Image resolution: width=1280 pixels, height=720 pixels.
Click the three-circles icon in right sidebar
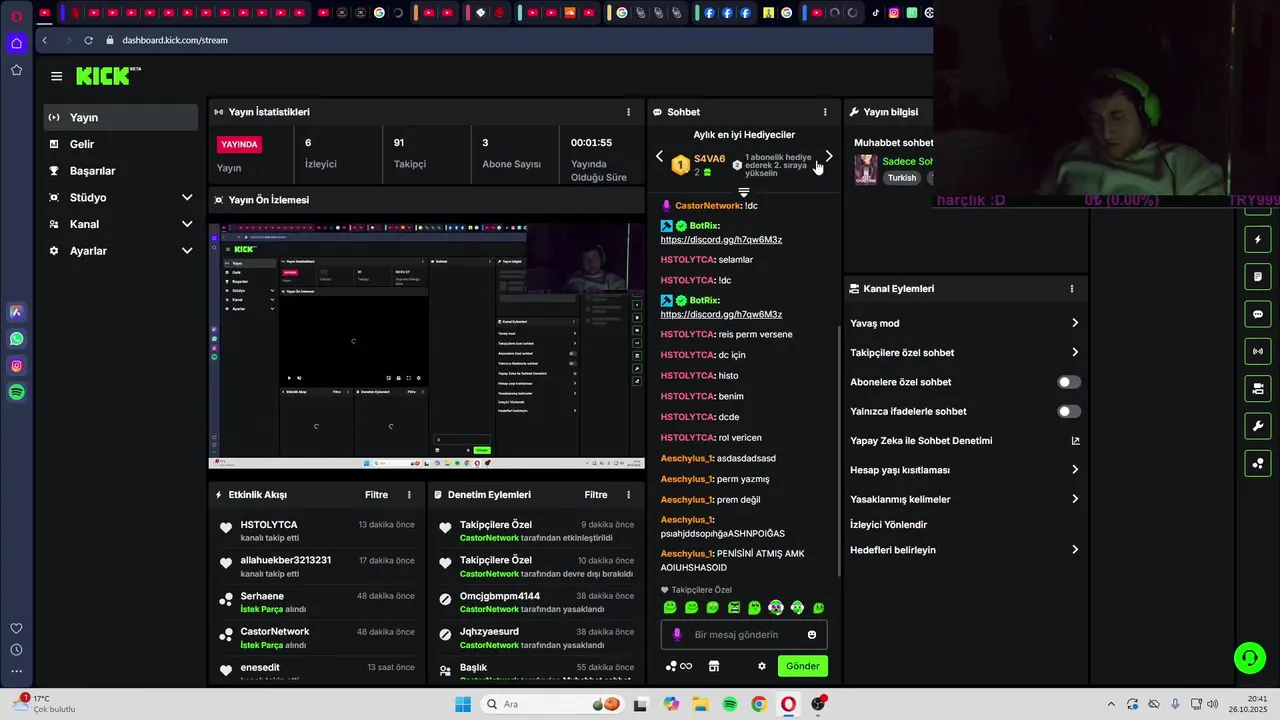[x=1258, y=463]
